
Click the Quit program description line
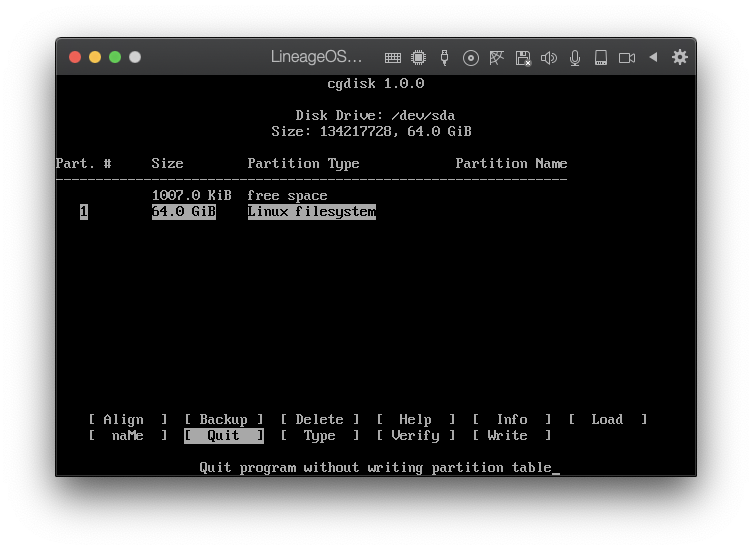pyautogui.click(x=376, y=468)
